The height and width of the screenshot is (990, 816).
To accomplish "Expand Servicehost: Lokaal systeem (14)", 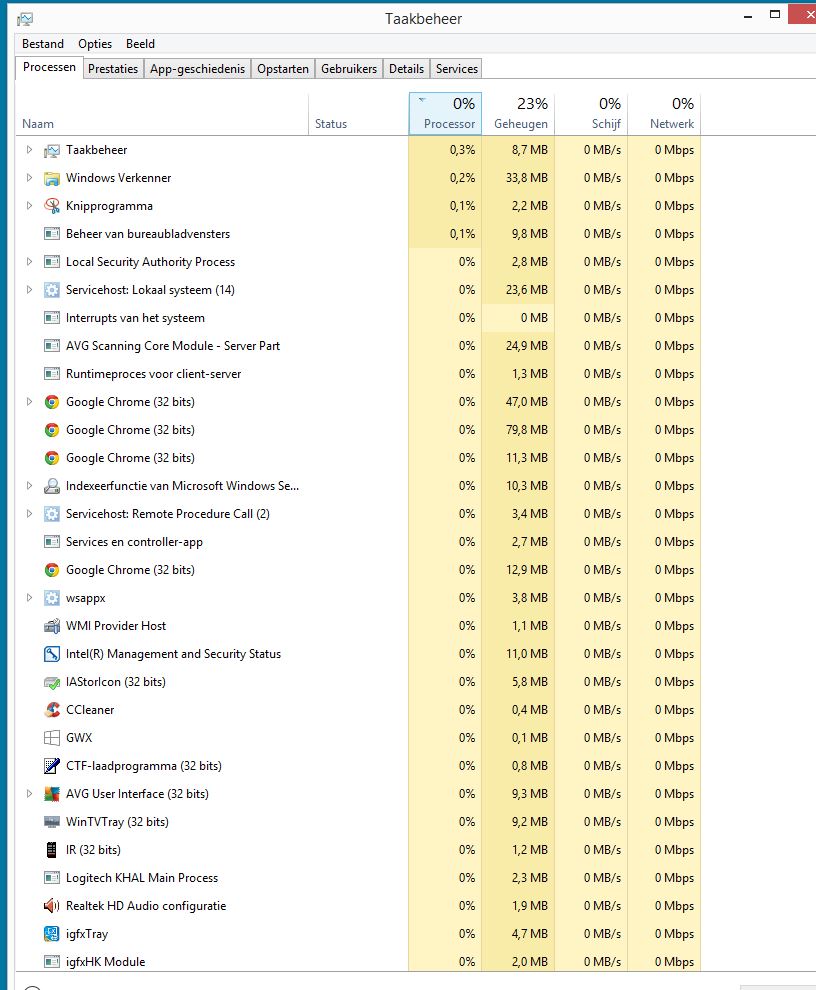I will [x=29, y=289].
